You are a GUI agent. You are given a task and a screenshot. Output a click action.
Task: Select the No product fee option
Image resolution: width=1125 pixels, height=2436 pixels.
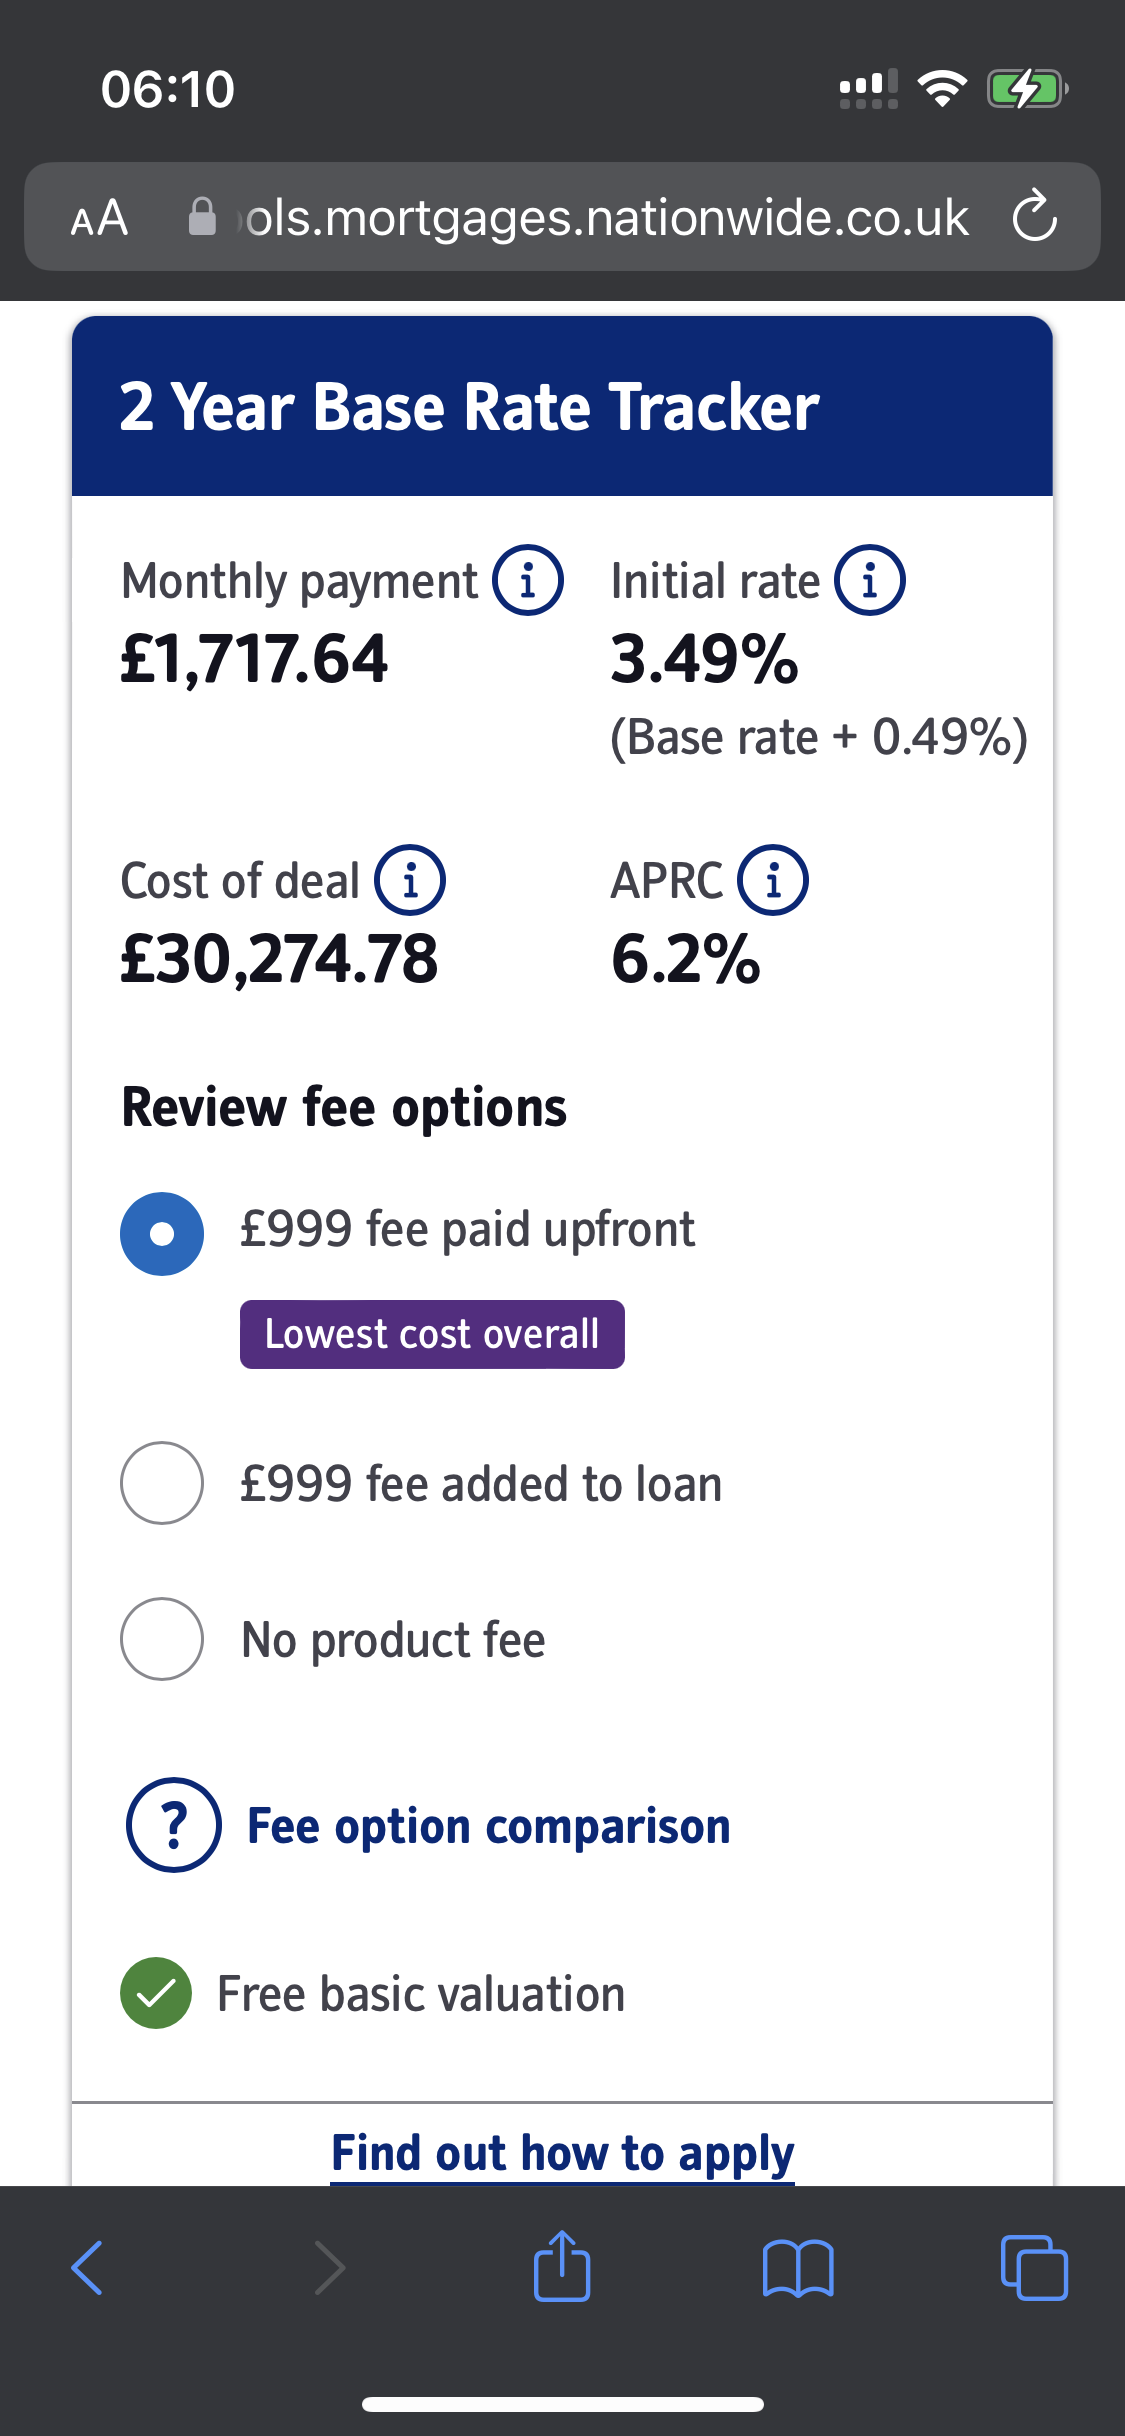tap(162, 1639)
